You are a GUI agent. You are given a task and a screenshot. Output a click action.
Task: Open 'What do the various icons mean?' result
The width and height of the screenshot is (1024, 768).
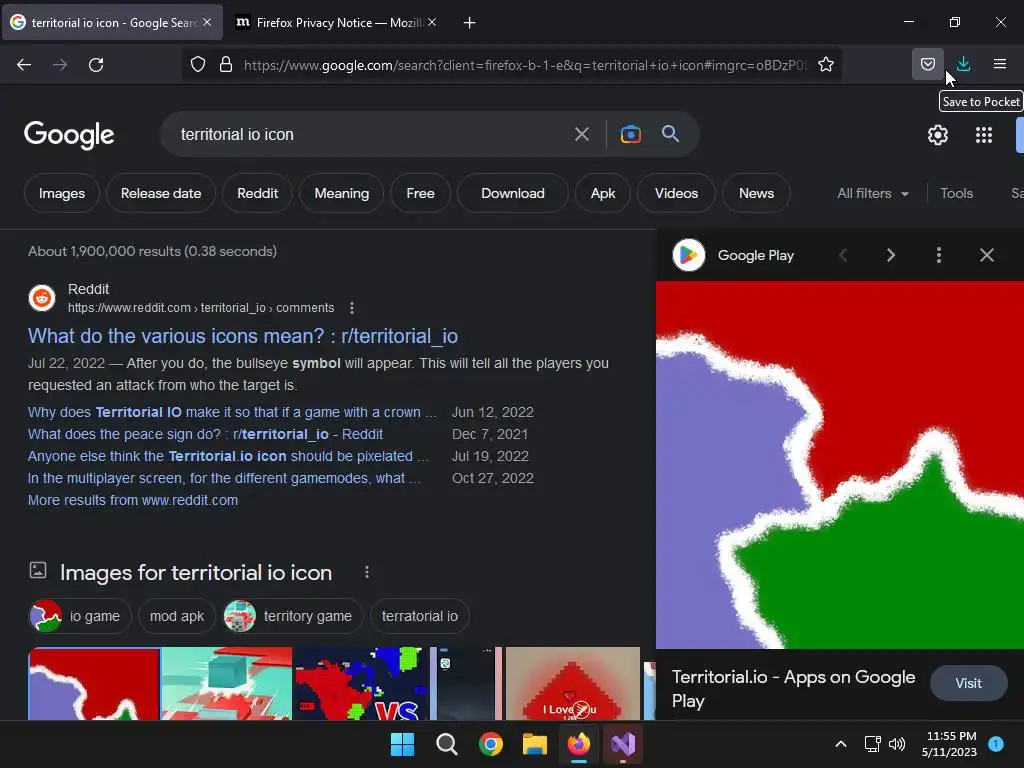[243, 336]
